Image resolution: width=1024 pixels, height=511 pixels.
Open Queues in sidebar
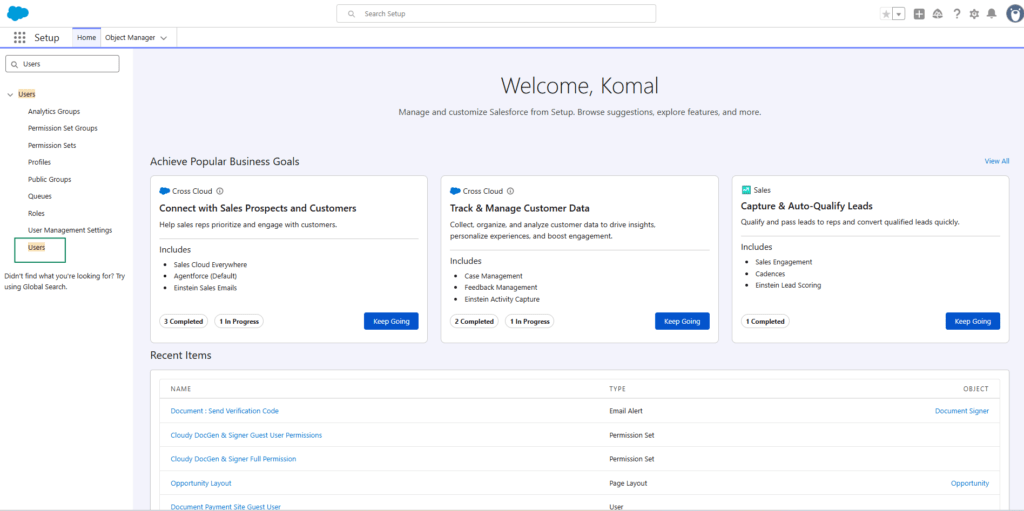point(40,197)
